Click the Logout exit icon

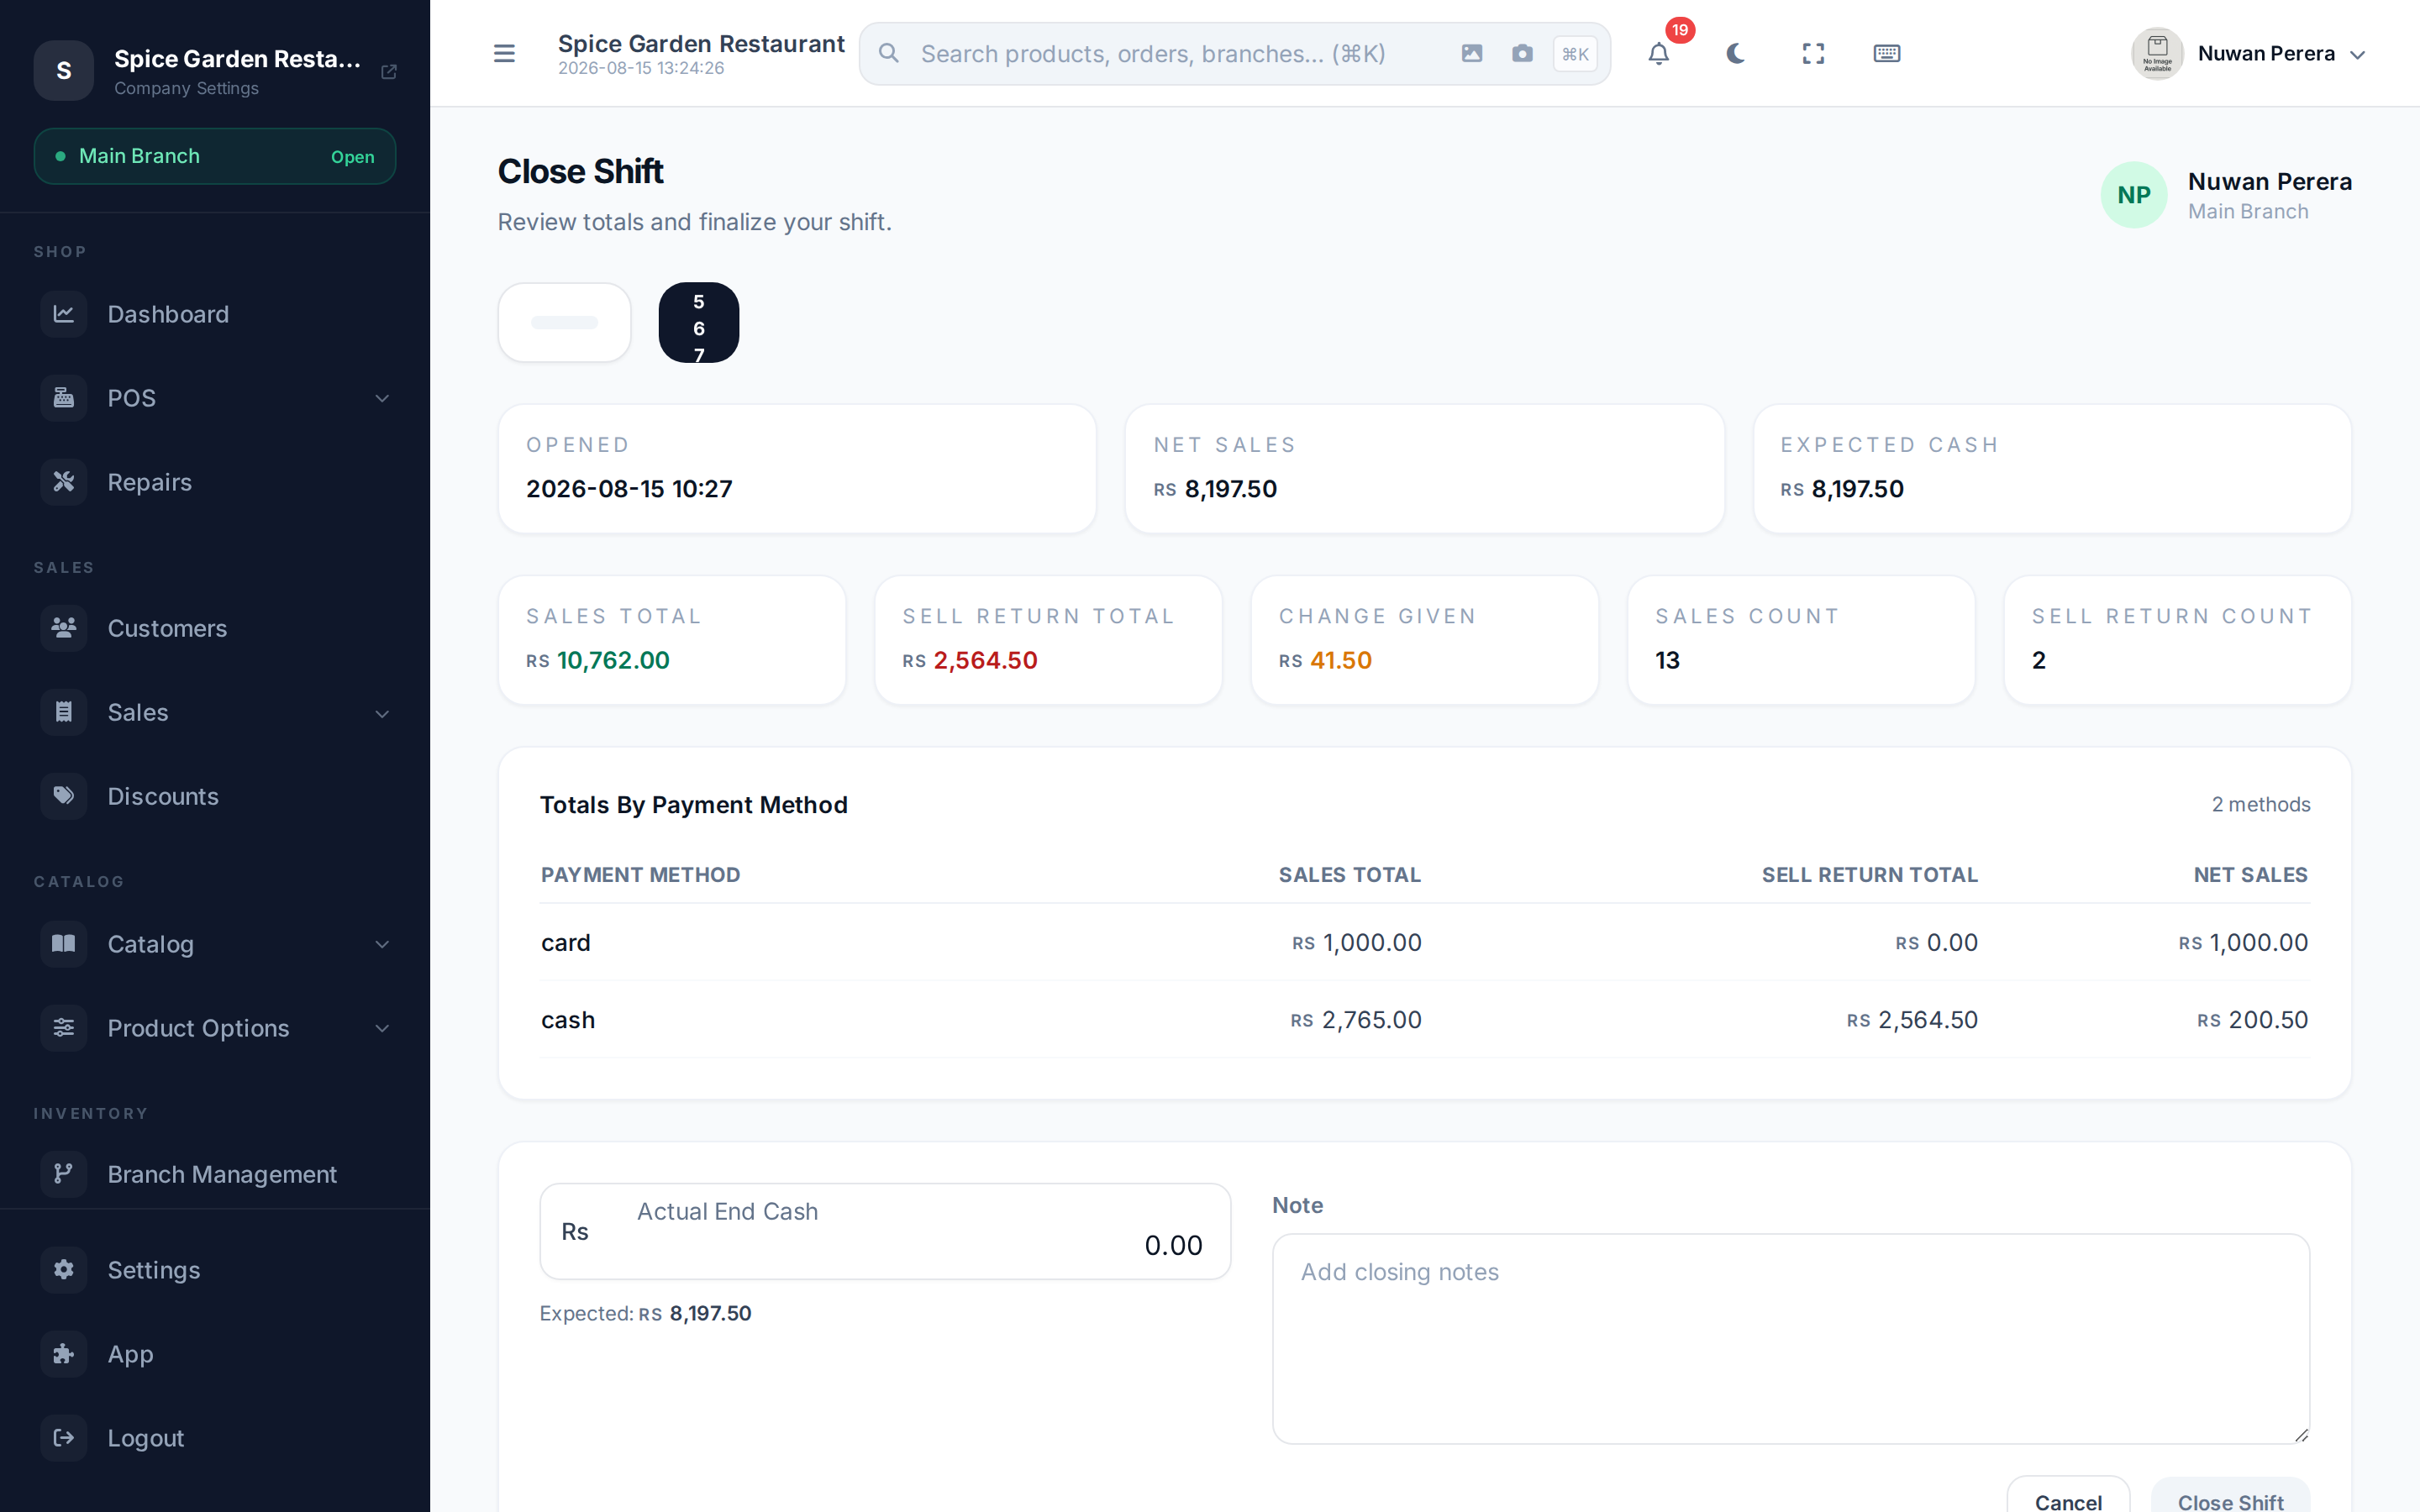tap(63, 1438)
